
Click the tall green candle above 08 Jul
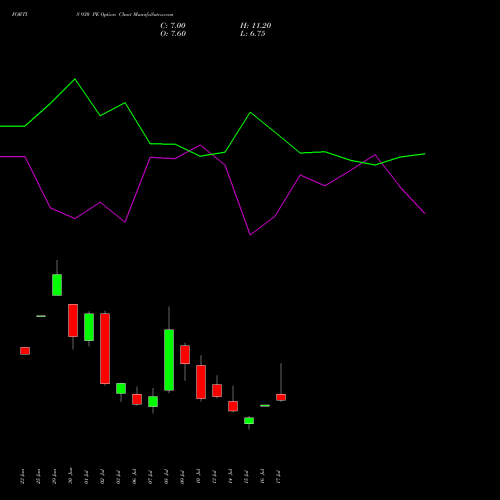click(169, 360)
